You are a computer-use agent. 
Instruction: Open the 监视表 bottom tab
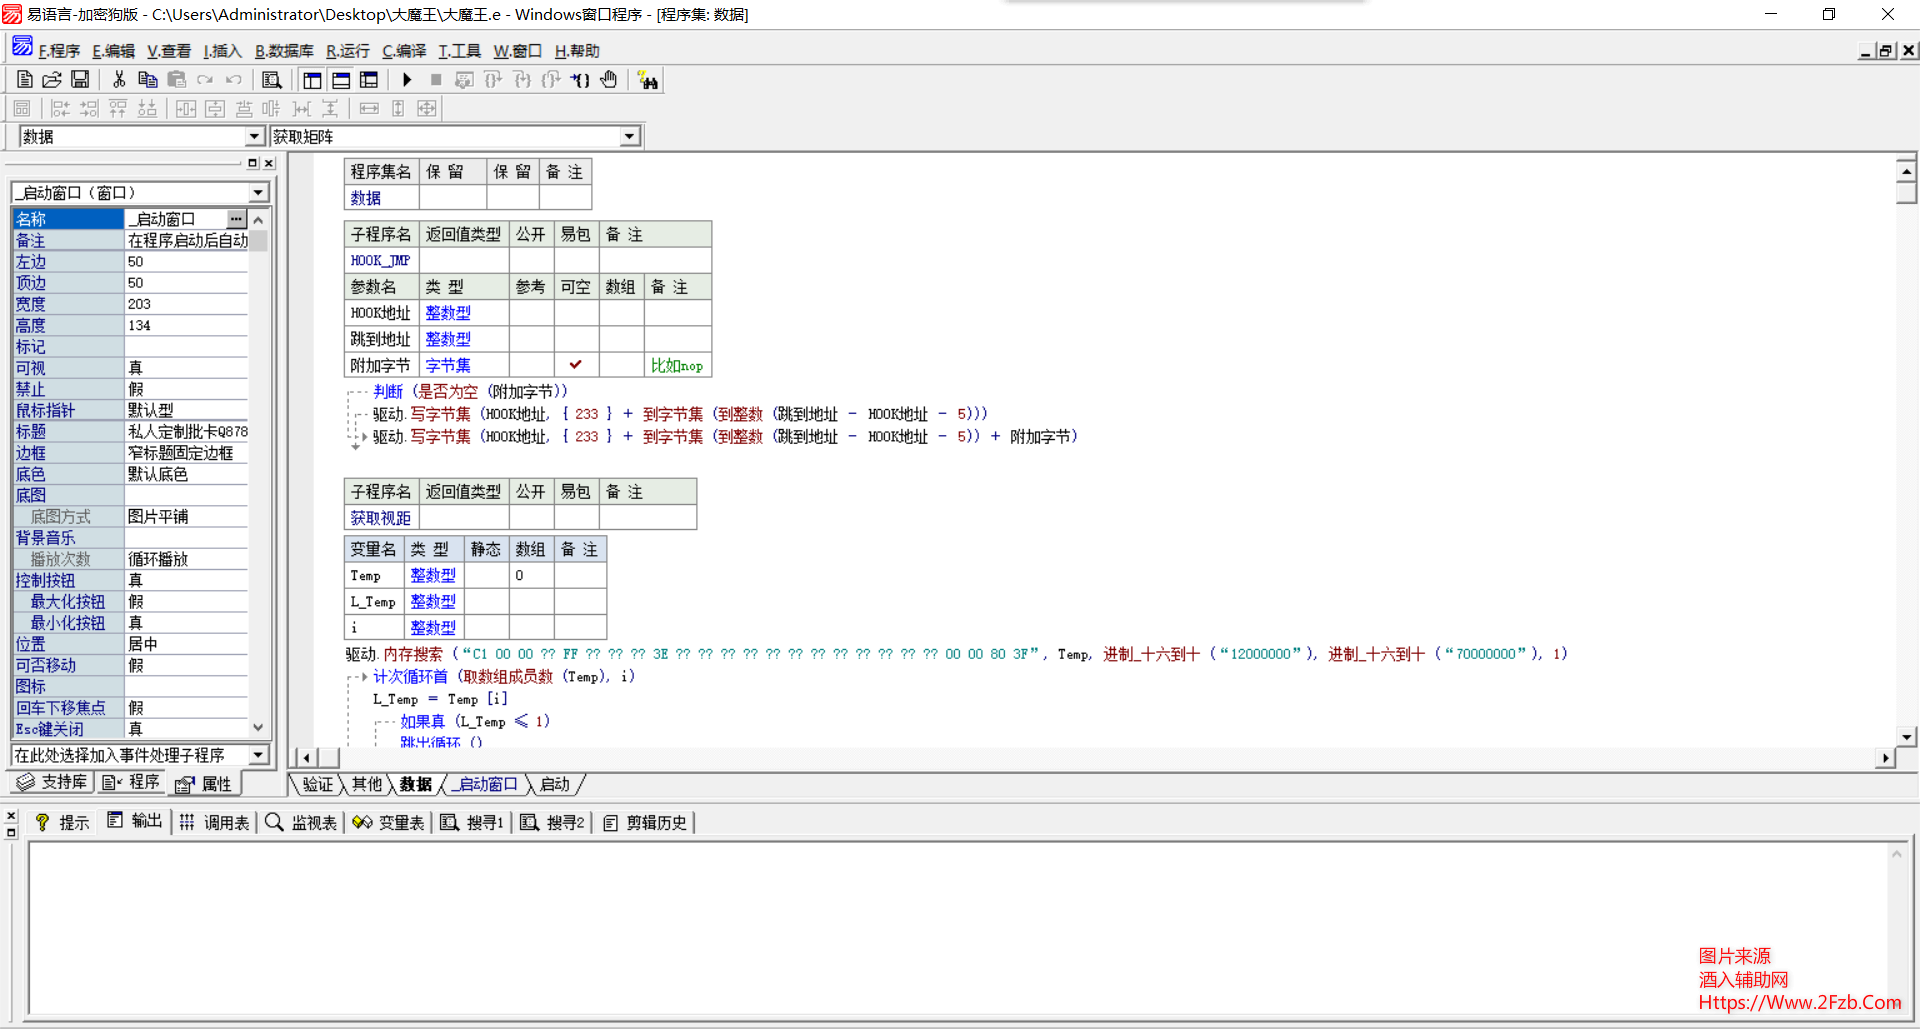301,822
